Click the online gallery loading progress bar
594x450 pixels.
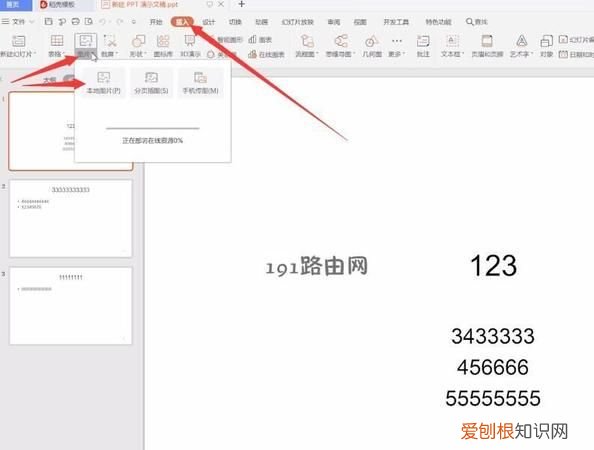(x=153, y=128)
